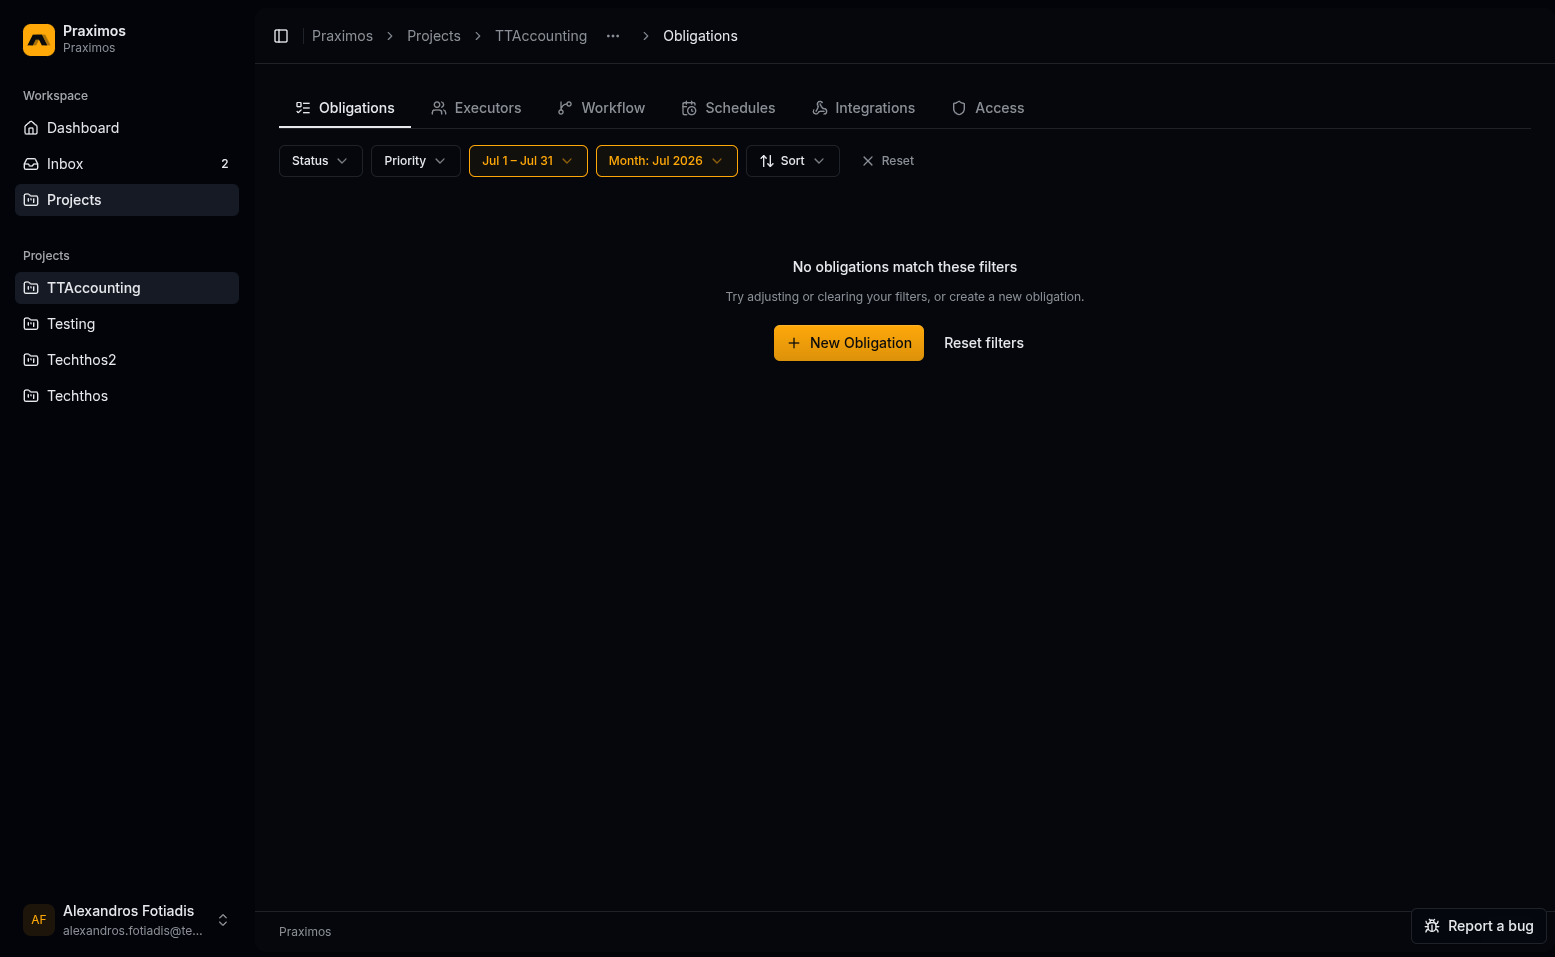This screenshot has height=957, width=1555.
Task: Click the Report a bug button
Action: [x=1479, y=926]
